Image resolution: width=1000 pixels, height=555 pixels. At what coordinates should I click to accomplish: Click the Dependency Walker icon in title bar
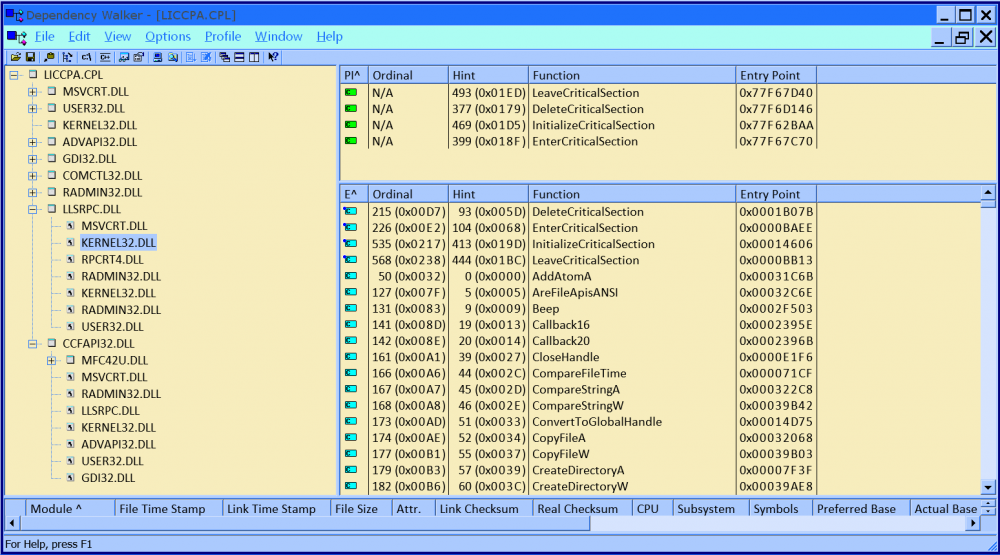pos(13,15)
